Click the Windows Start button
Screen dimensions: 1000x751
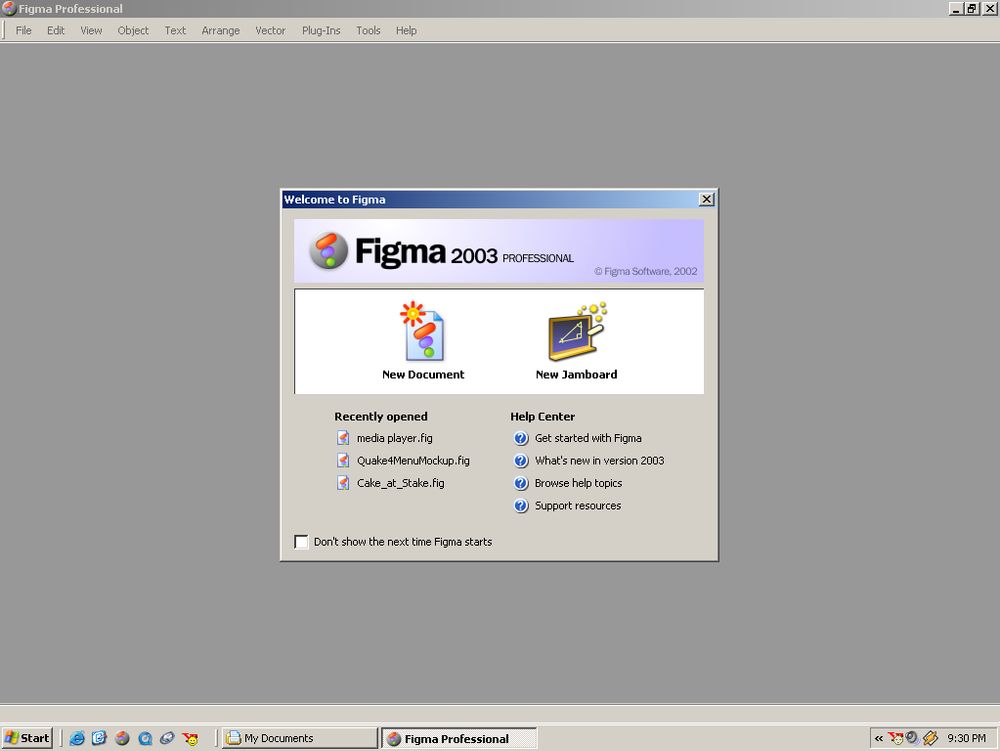27,738
